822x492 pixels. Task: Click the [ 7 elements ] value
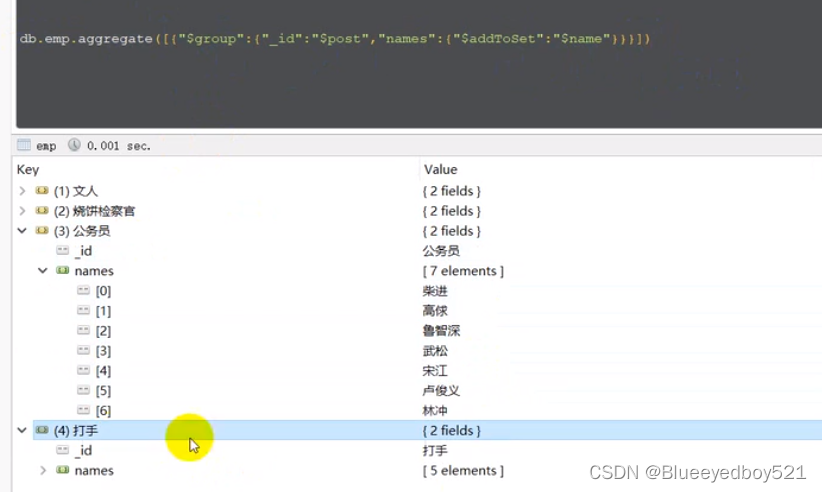coord(463,271)
